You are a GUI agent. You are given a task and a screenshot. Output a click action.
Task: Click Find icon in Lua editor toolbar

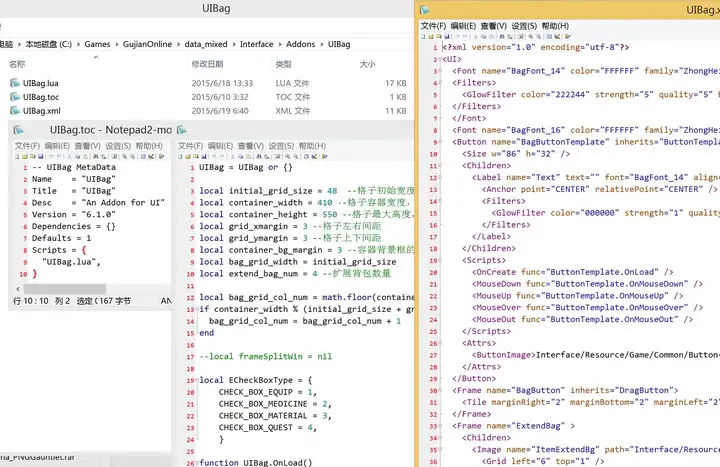click(x=259, y=157)
